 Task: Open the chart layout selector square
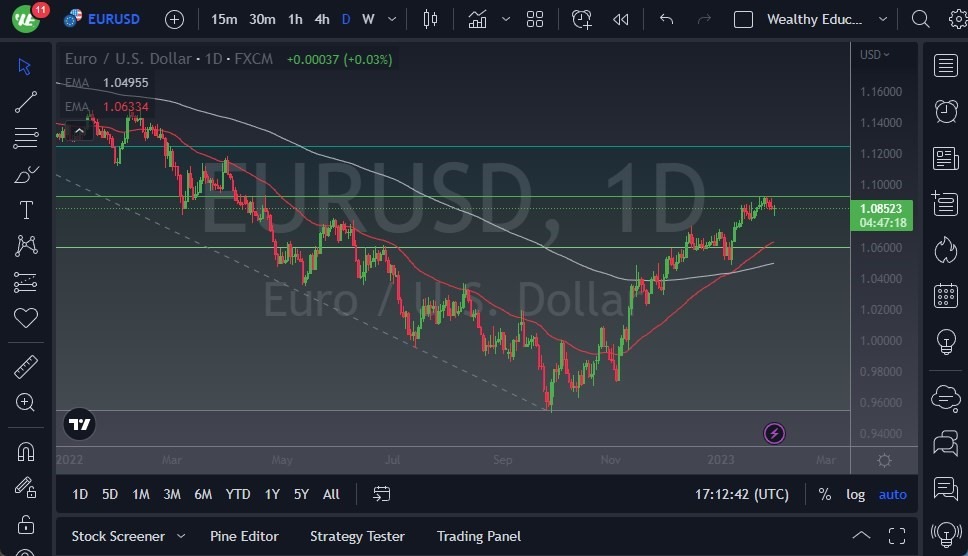[743, 20]
